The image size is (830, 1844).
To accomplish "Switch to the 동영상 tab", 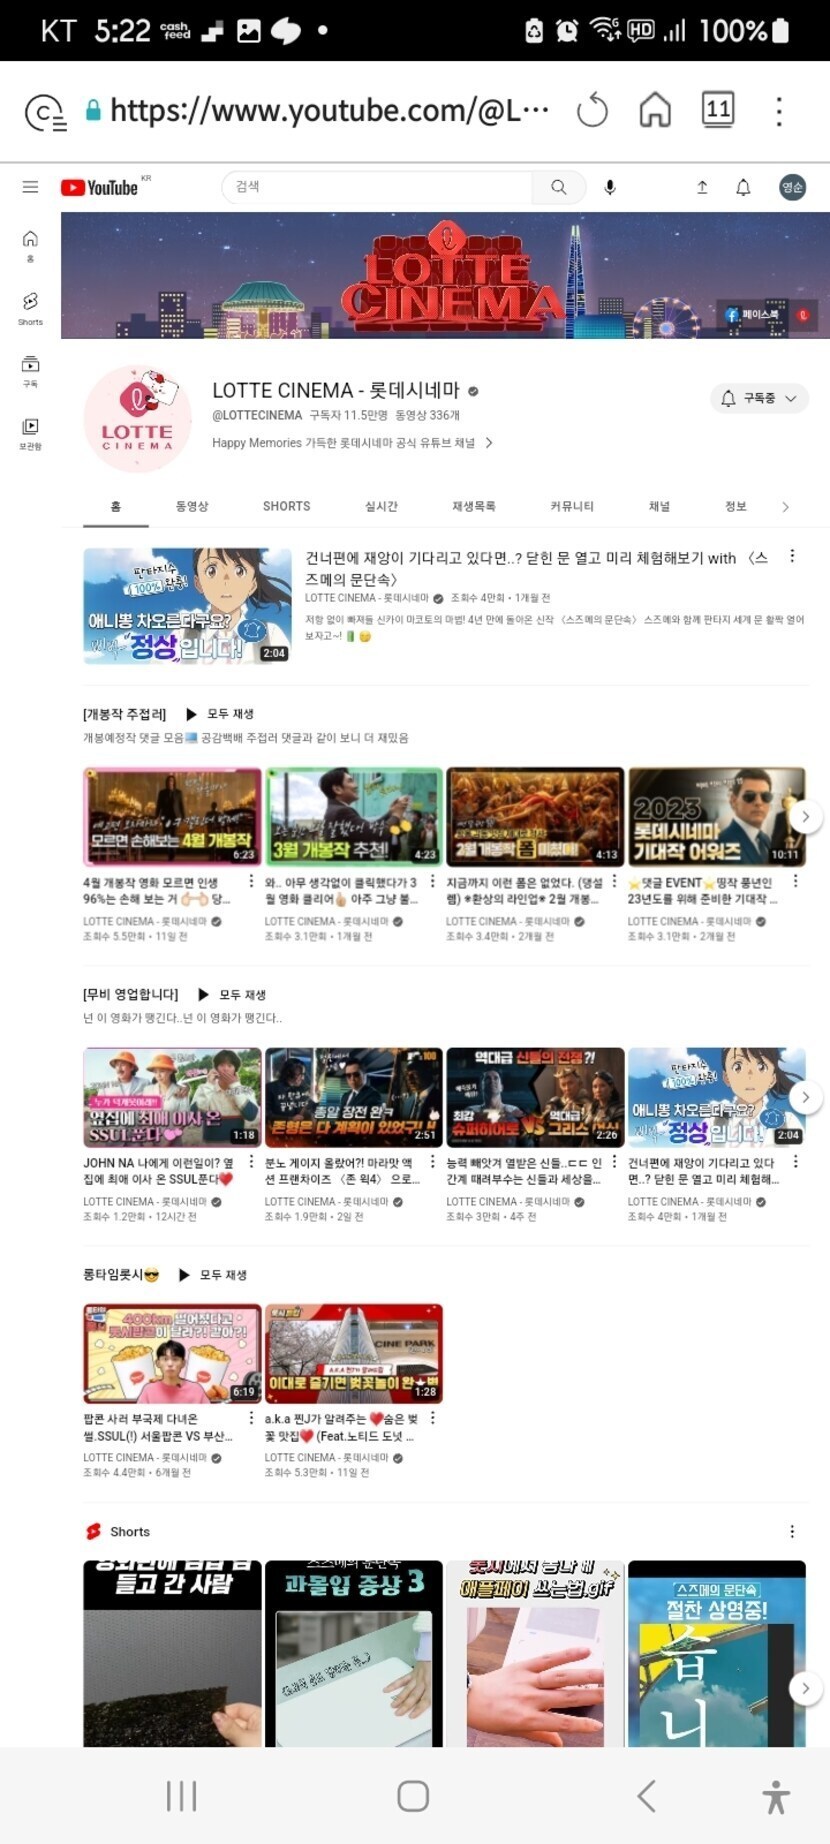I will (192, 506).
